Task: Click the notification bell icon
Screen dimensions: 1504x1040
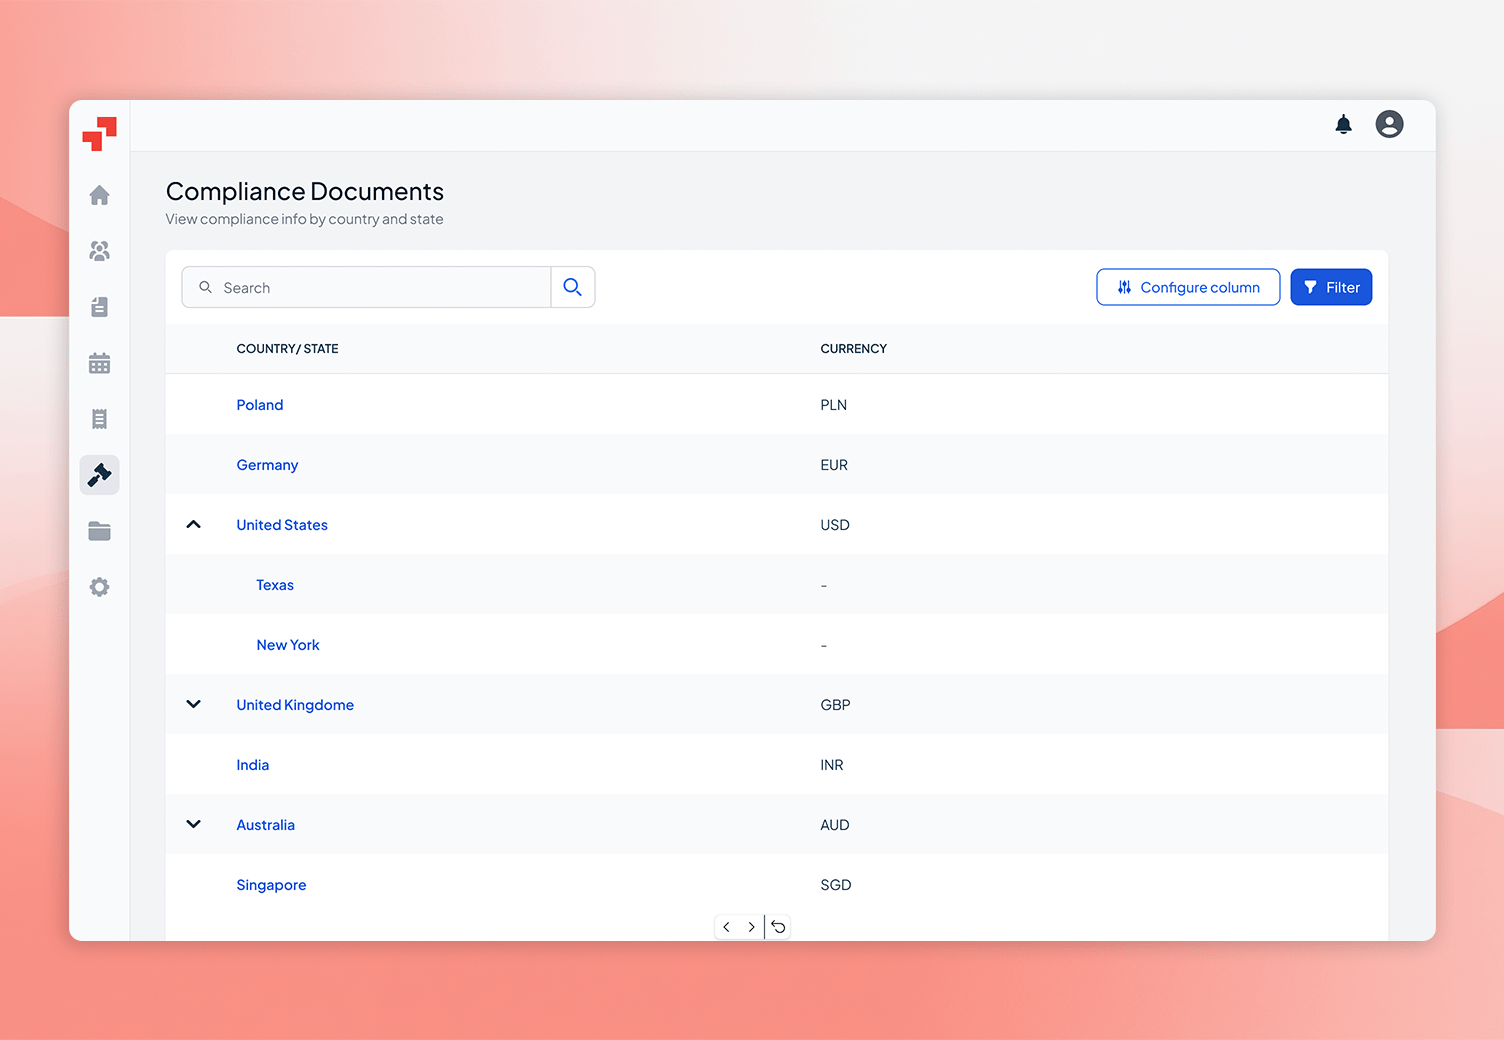Action: point(1343,124)
